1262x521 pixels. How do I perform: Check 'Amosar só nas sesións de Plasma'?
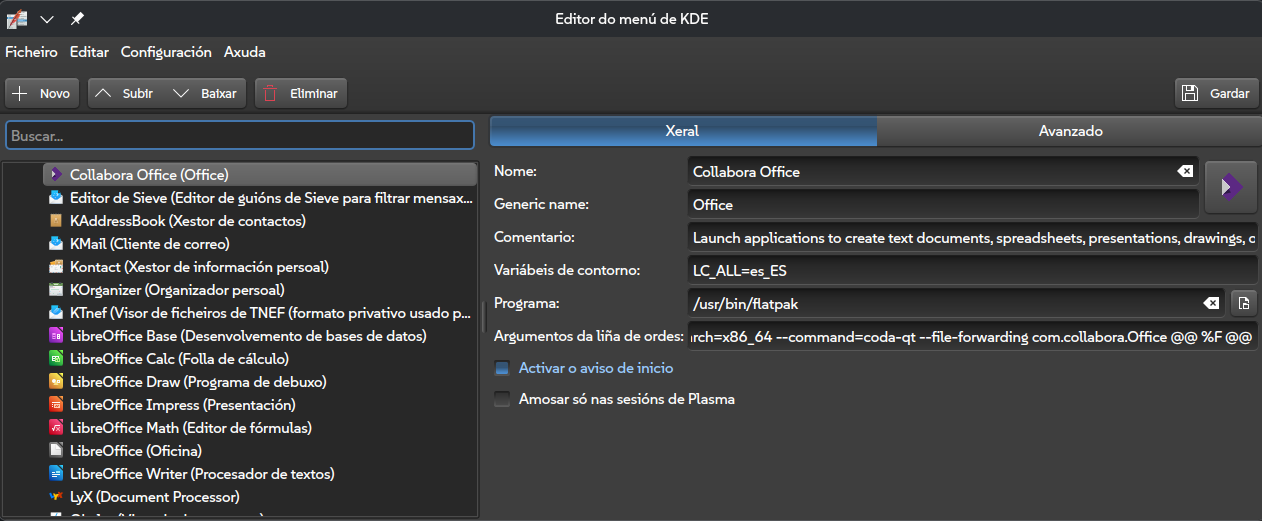pos(503,399)
